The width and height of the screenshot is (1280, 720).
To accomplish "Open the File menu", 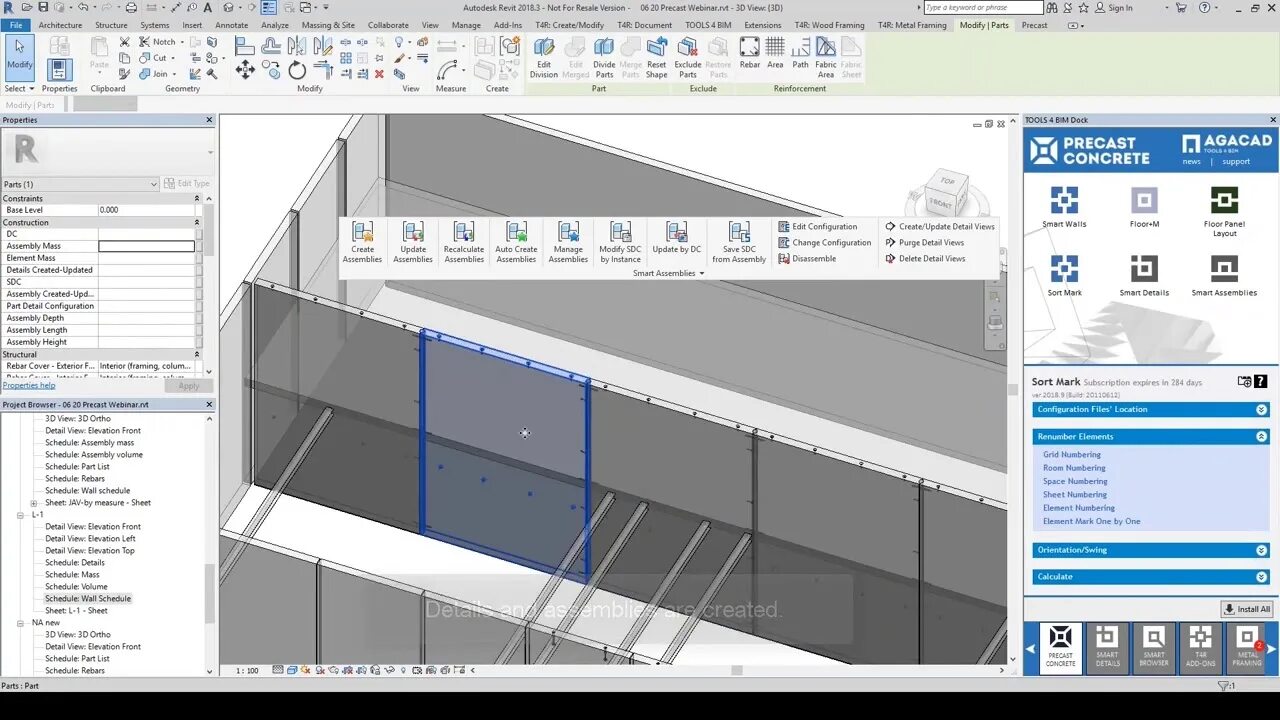I will [16, 25].
